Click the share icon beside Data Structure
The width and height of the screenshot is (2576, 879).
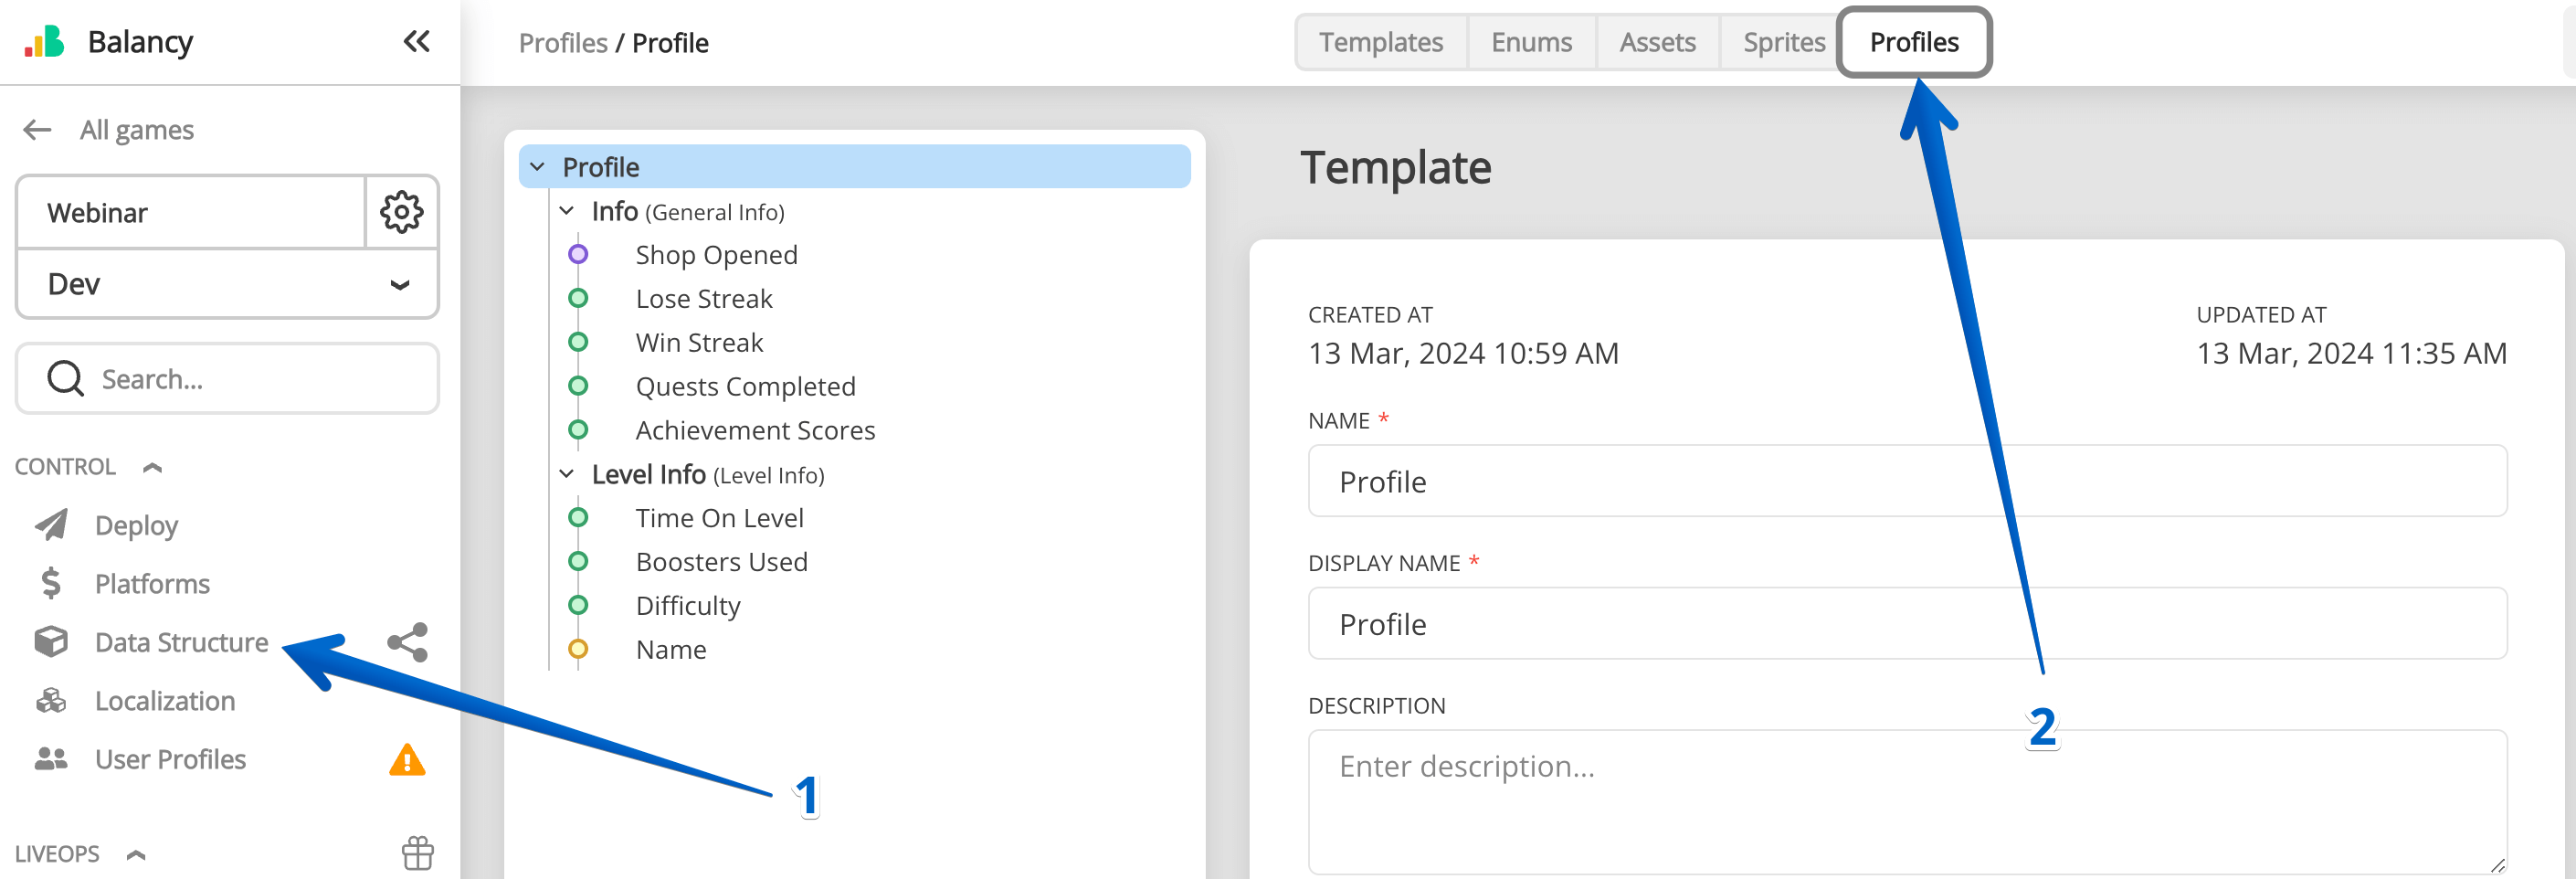(408, 643)
